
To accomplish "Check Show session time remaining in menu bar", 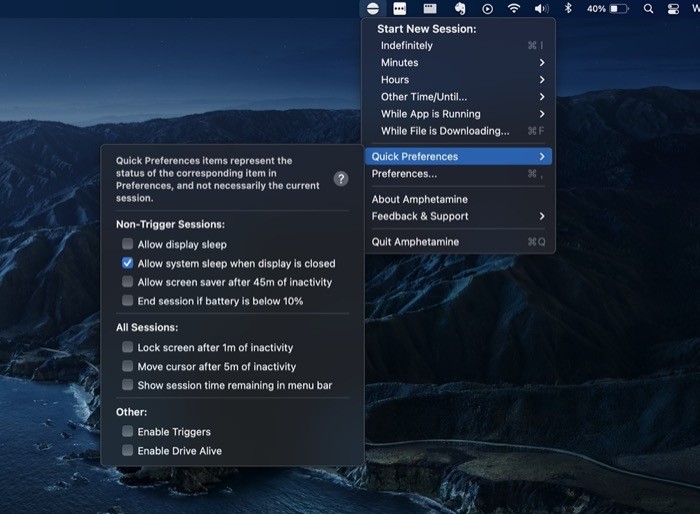I will pos(128,385).
